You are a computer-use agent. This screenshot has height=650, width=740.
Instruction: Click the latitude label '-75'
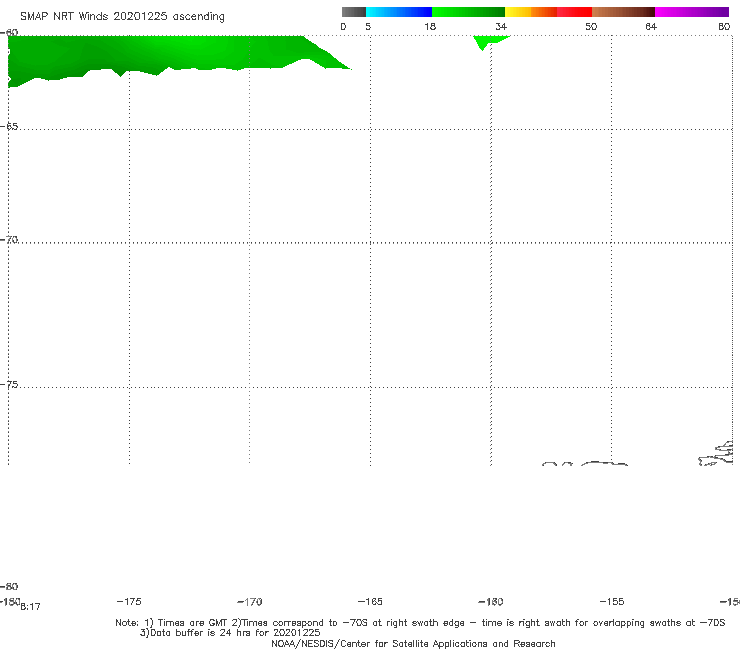(9, 385)
